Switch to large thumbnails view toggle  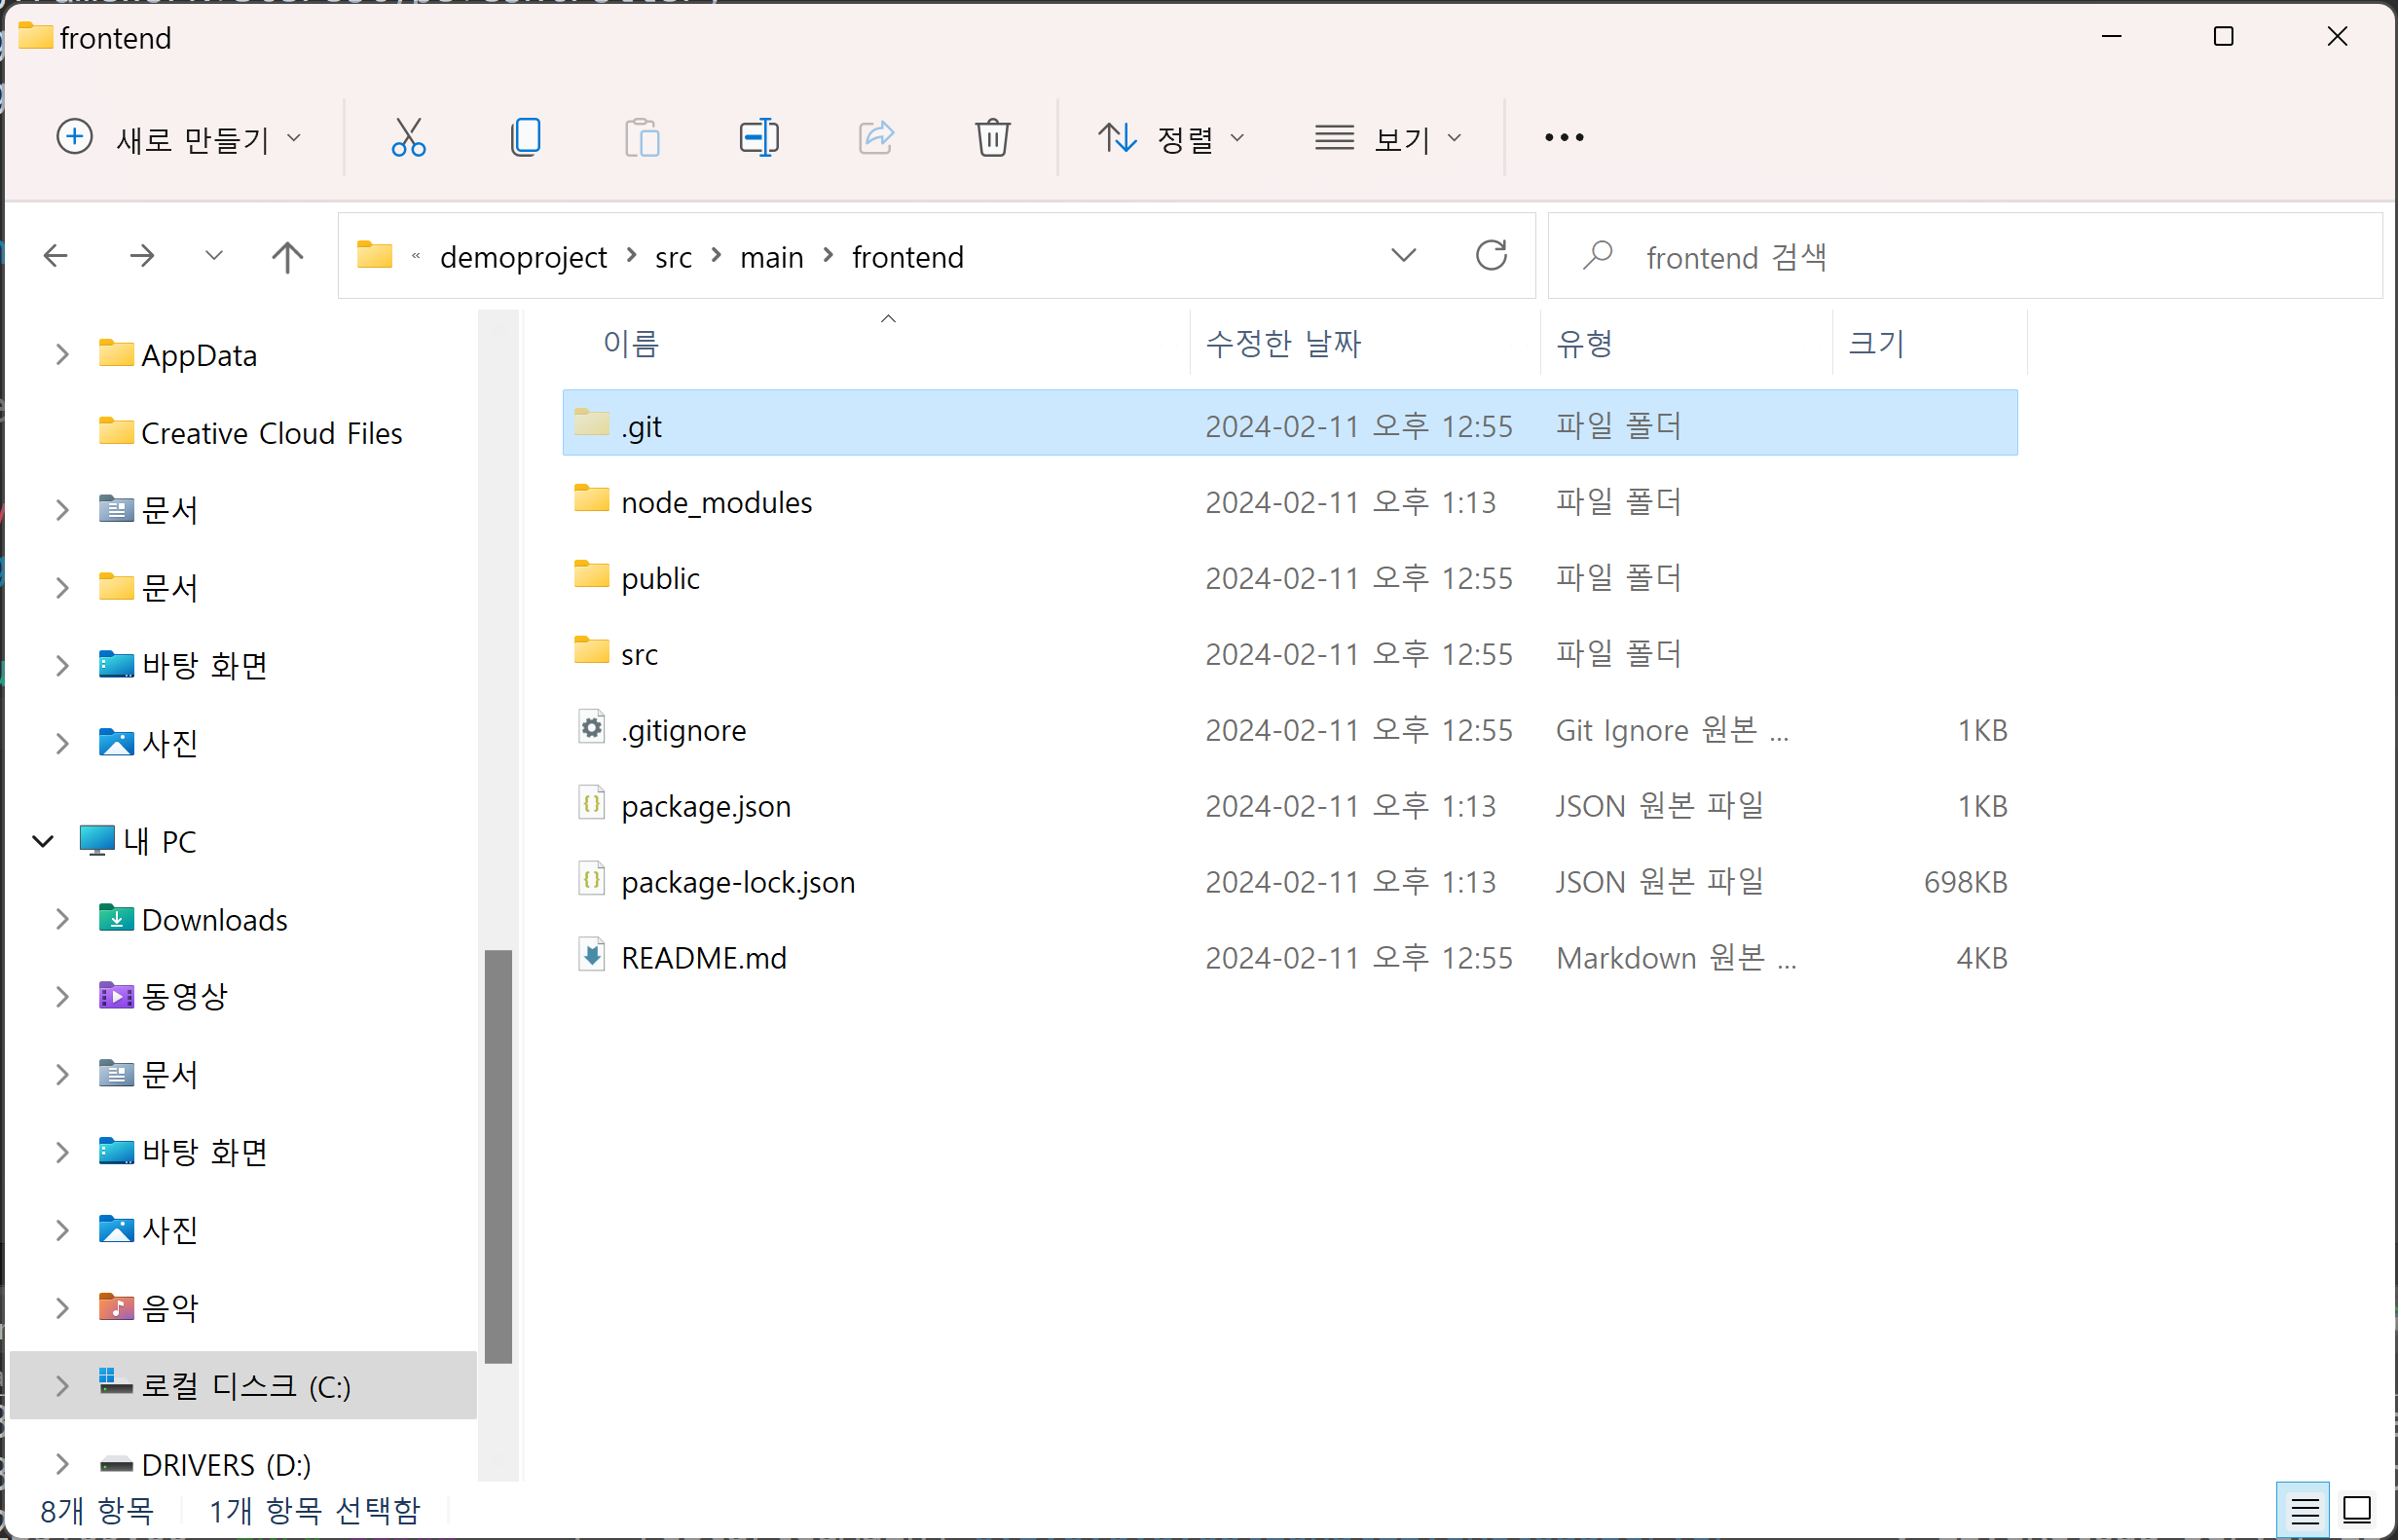pos(2357,1510)
